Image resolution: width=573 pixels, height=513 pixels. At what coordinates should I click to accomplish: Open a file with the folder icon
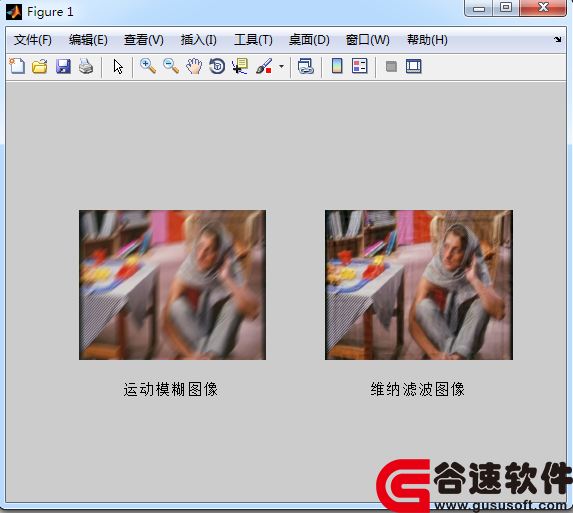39,66
